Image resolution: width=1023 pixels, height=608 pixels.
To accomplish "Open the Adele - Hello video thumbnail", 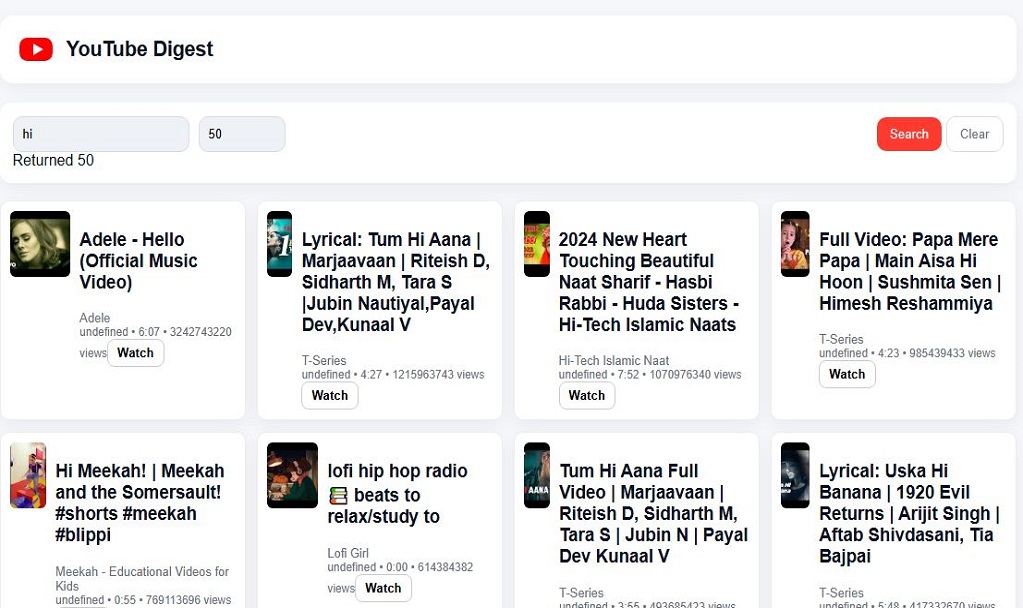I will pos(40,244).
